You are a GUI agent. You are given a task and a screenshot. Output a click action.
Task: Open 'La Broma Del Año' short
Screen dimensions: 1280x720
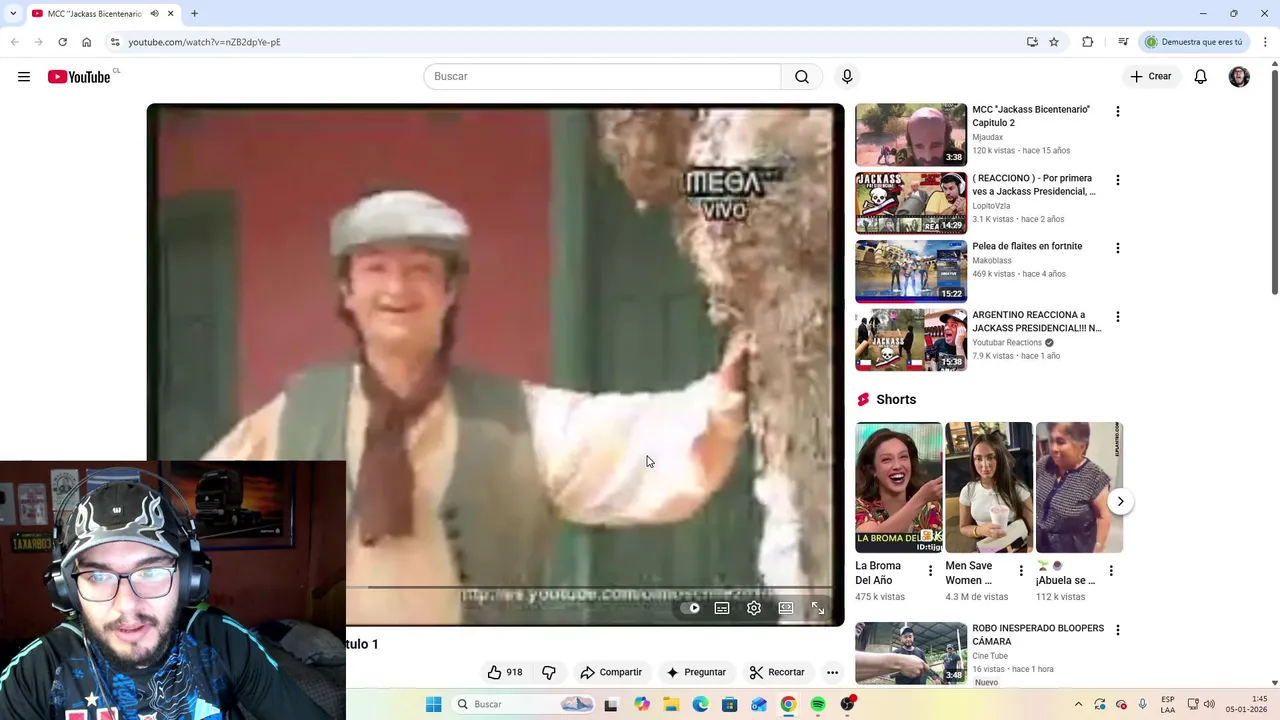(898, 488)
